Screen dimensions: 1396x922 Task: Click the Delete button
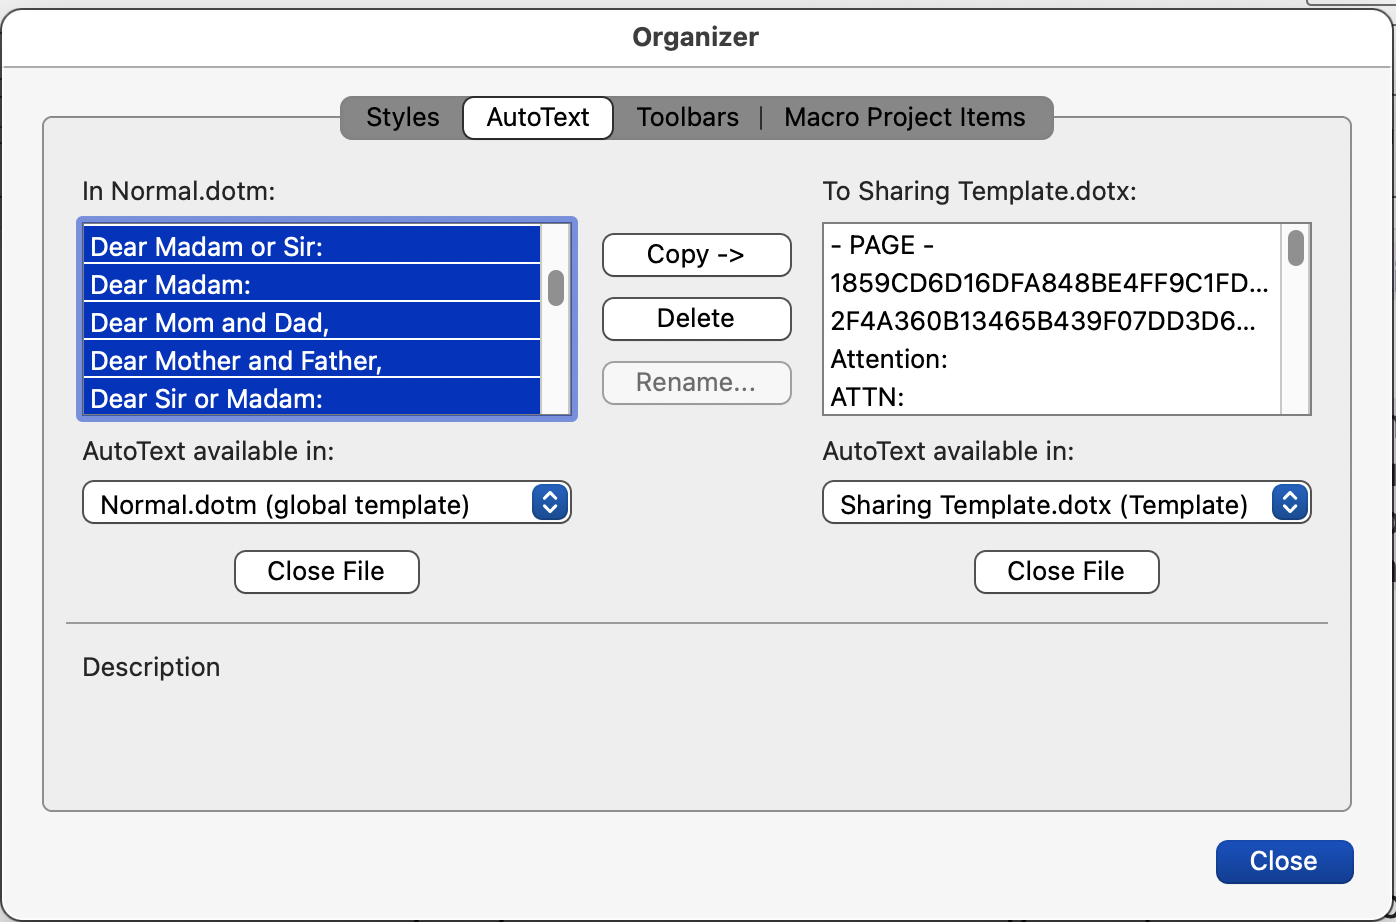(x=696, y=318)
